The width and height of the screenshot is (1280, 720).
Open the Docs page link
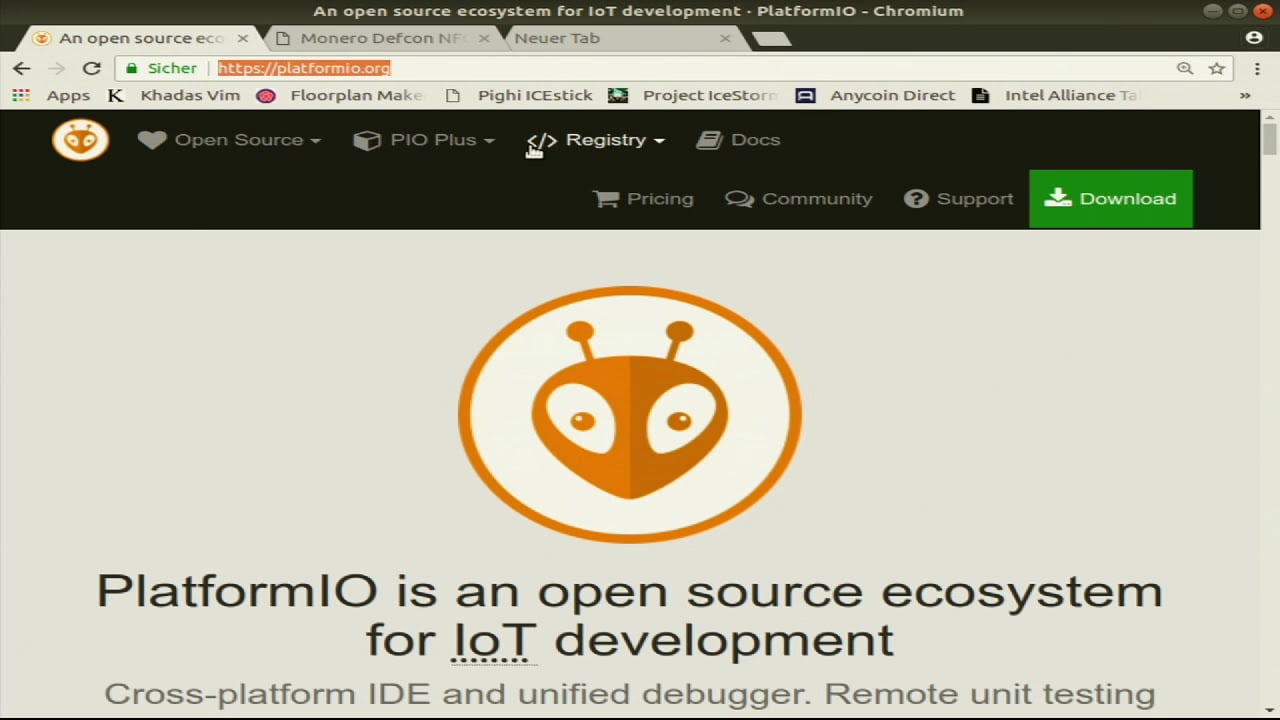tap(738, 140)
